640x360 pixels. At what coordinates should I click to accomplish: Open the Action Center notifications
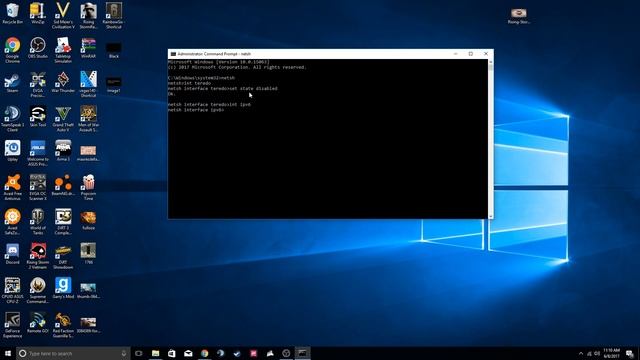(x=630, y=353)
